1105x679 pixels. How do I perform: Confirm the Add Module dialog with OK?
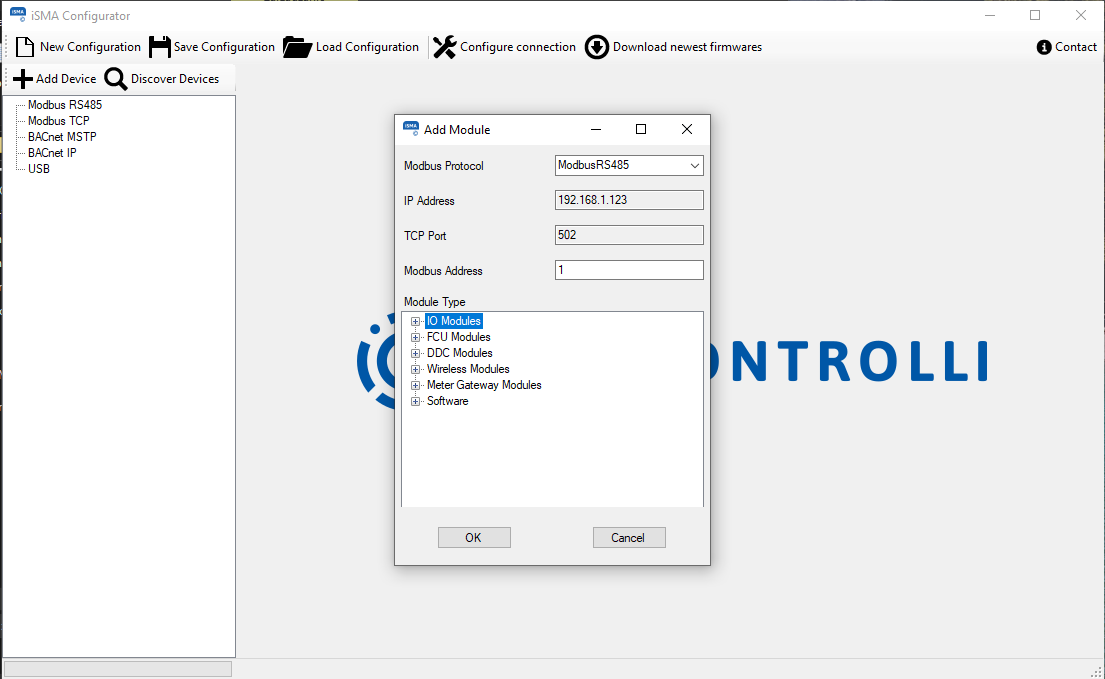(474, 537)
